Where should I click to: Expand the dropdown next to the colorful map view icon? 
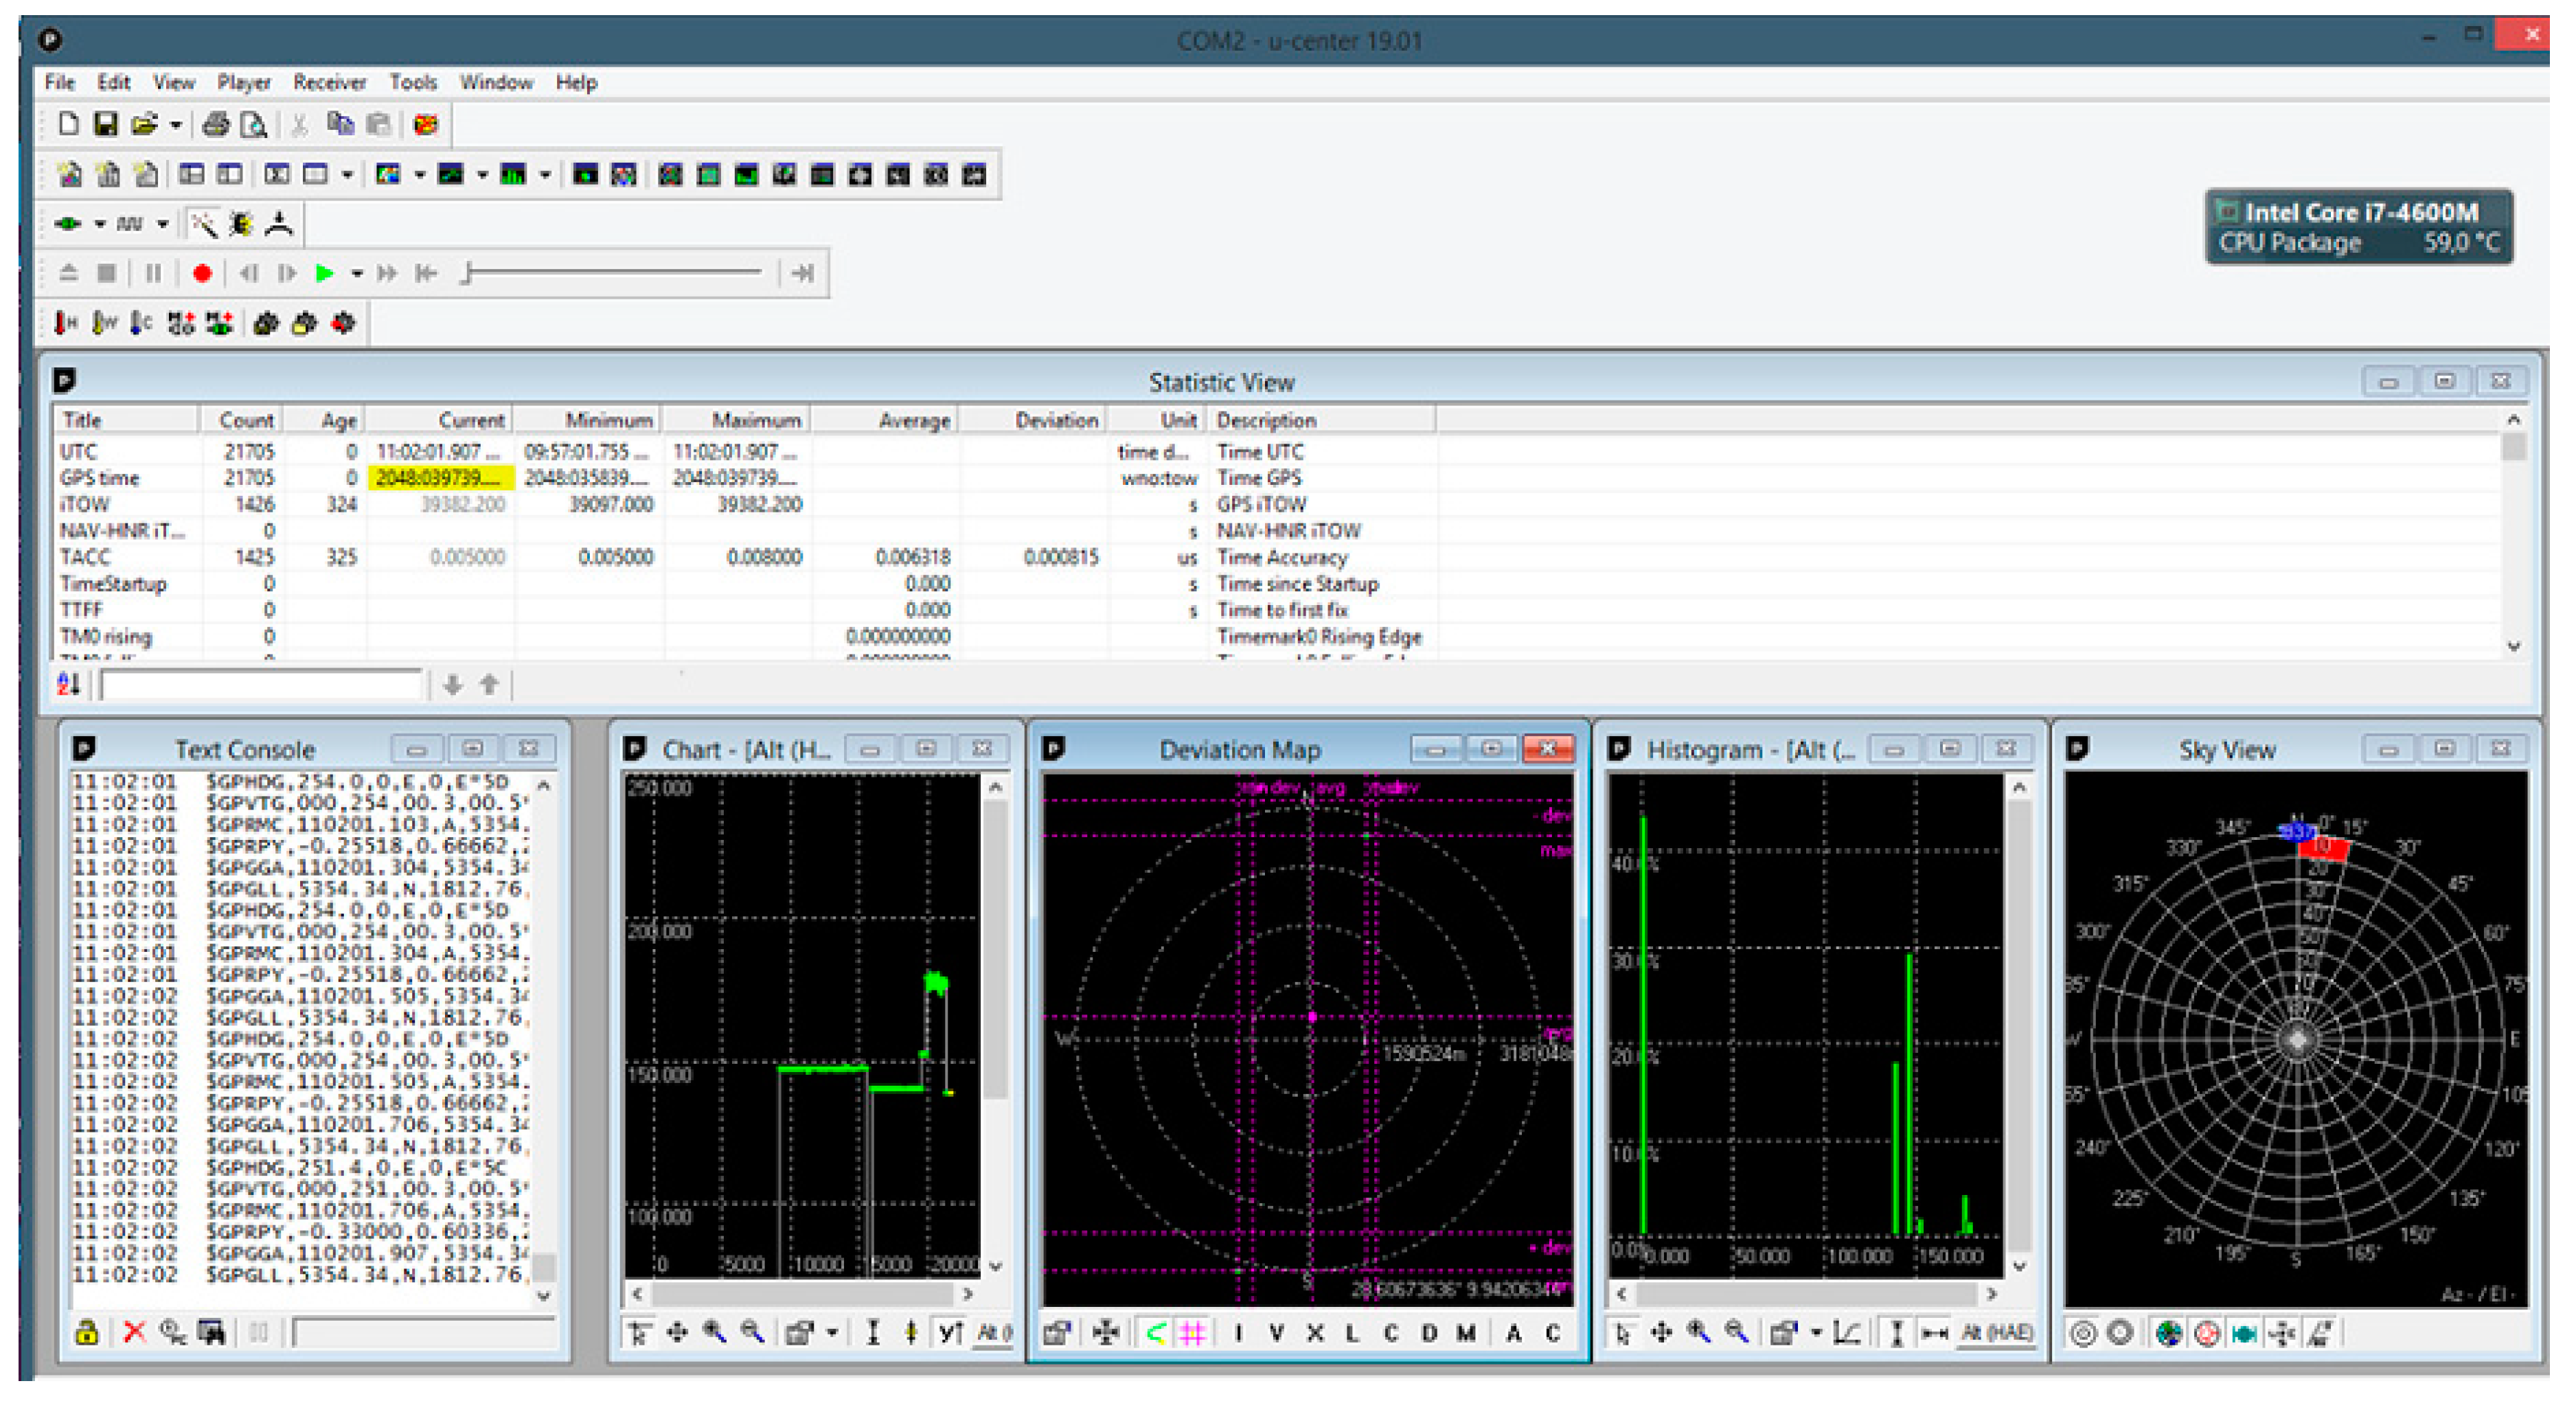point(420,175)
